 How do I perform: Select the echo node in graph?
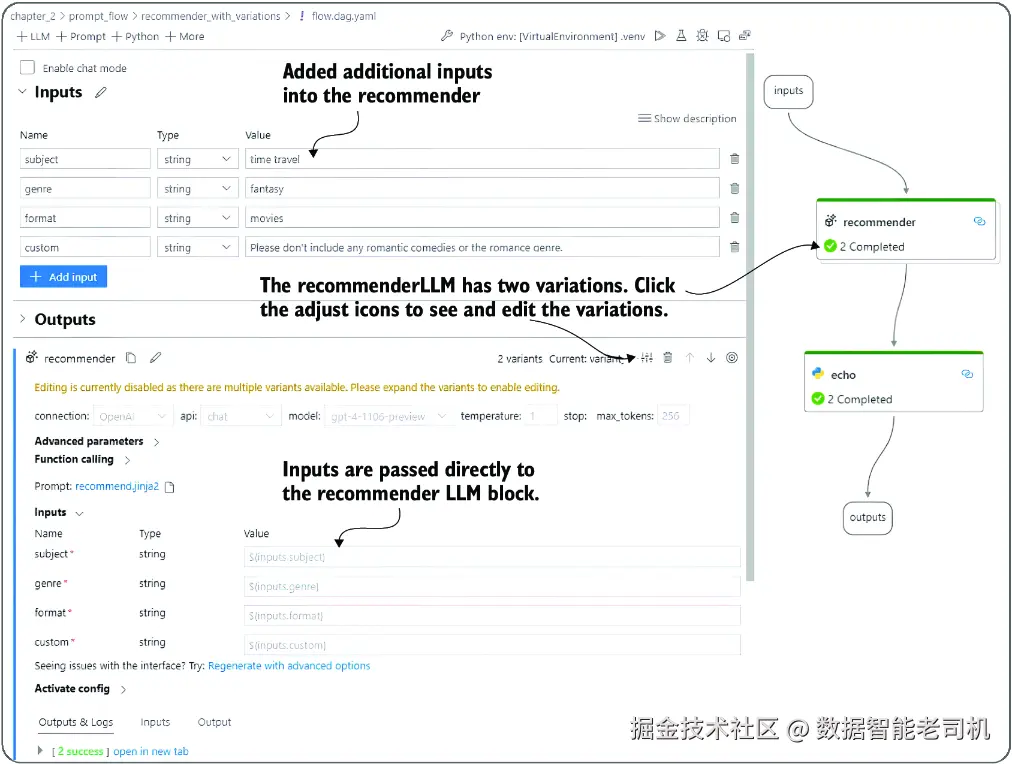pyautogui.click(x=894, y=382)
